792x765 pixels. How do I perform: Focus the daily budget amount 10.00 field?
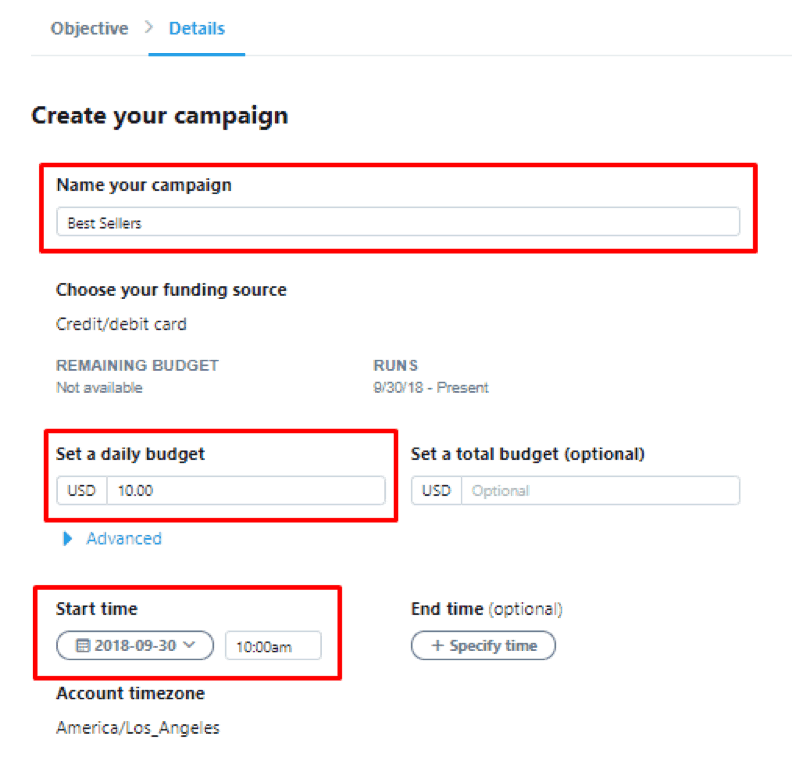pyautogui.click(x=245, y=491)
